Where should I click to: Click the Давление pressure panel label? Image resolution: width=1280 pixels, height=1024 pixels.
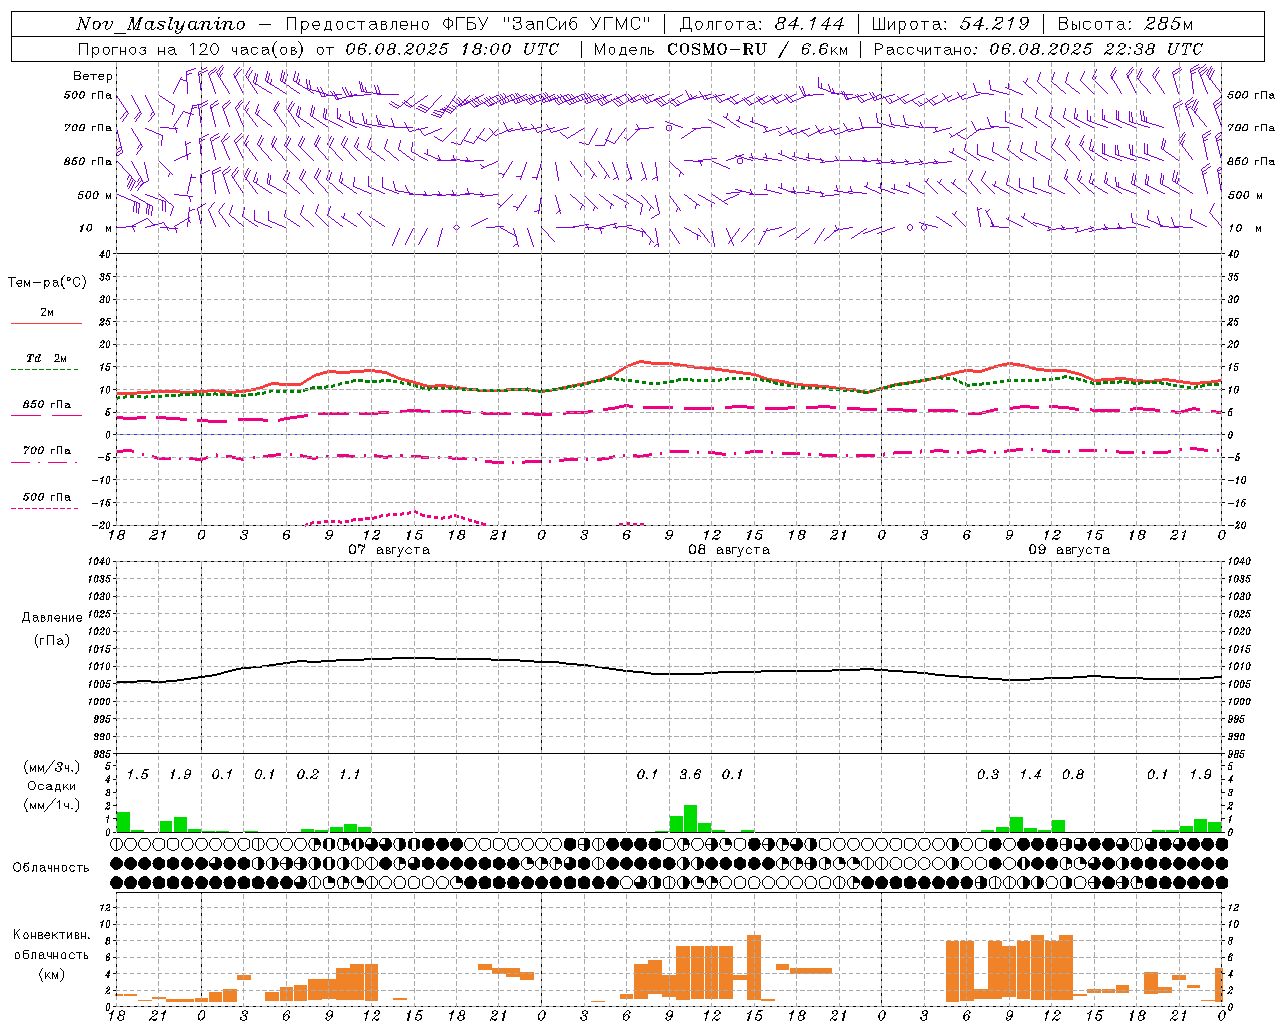52,618
